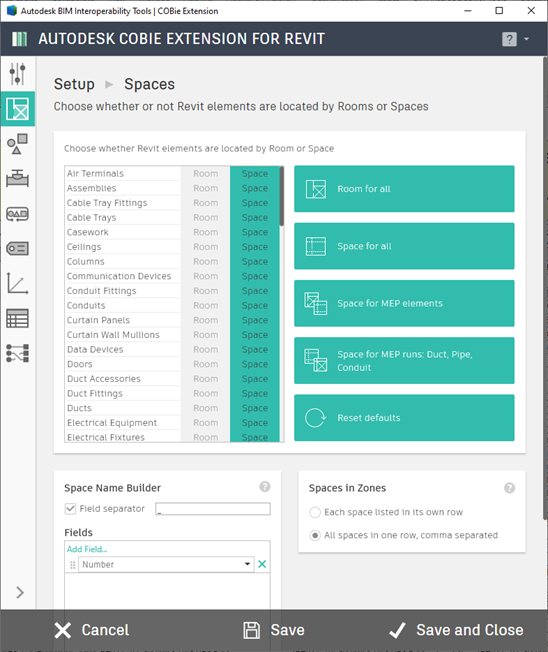Click the main window vertical scrollbar

click(545, 288)
